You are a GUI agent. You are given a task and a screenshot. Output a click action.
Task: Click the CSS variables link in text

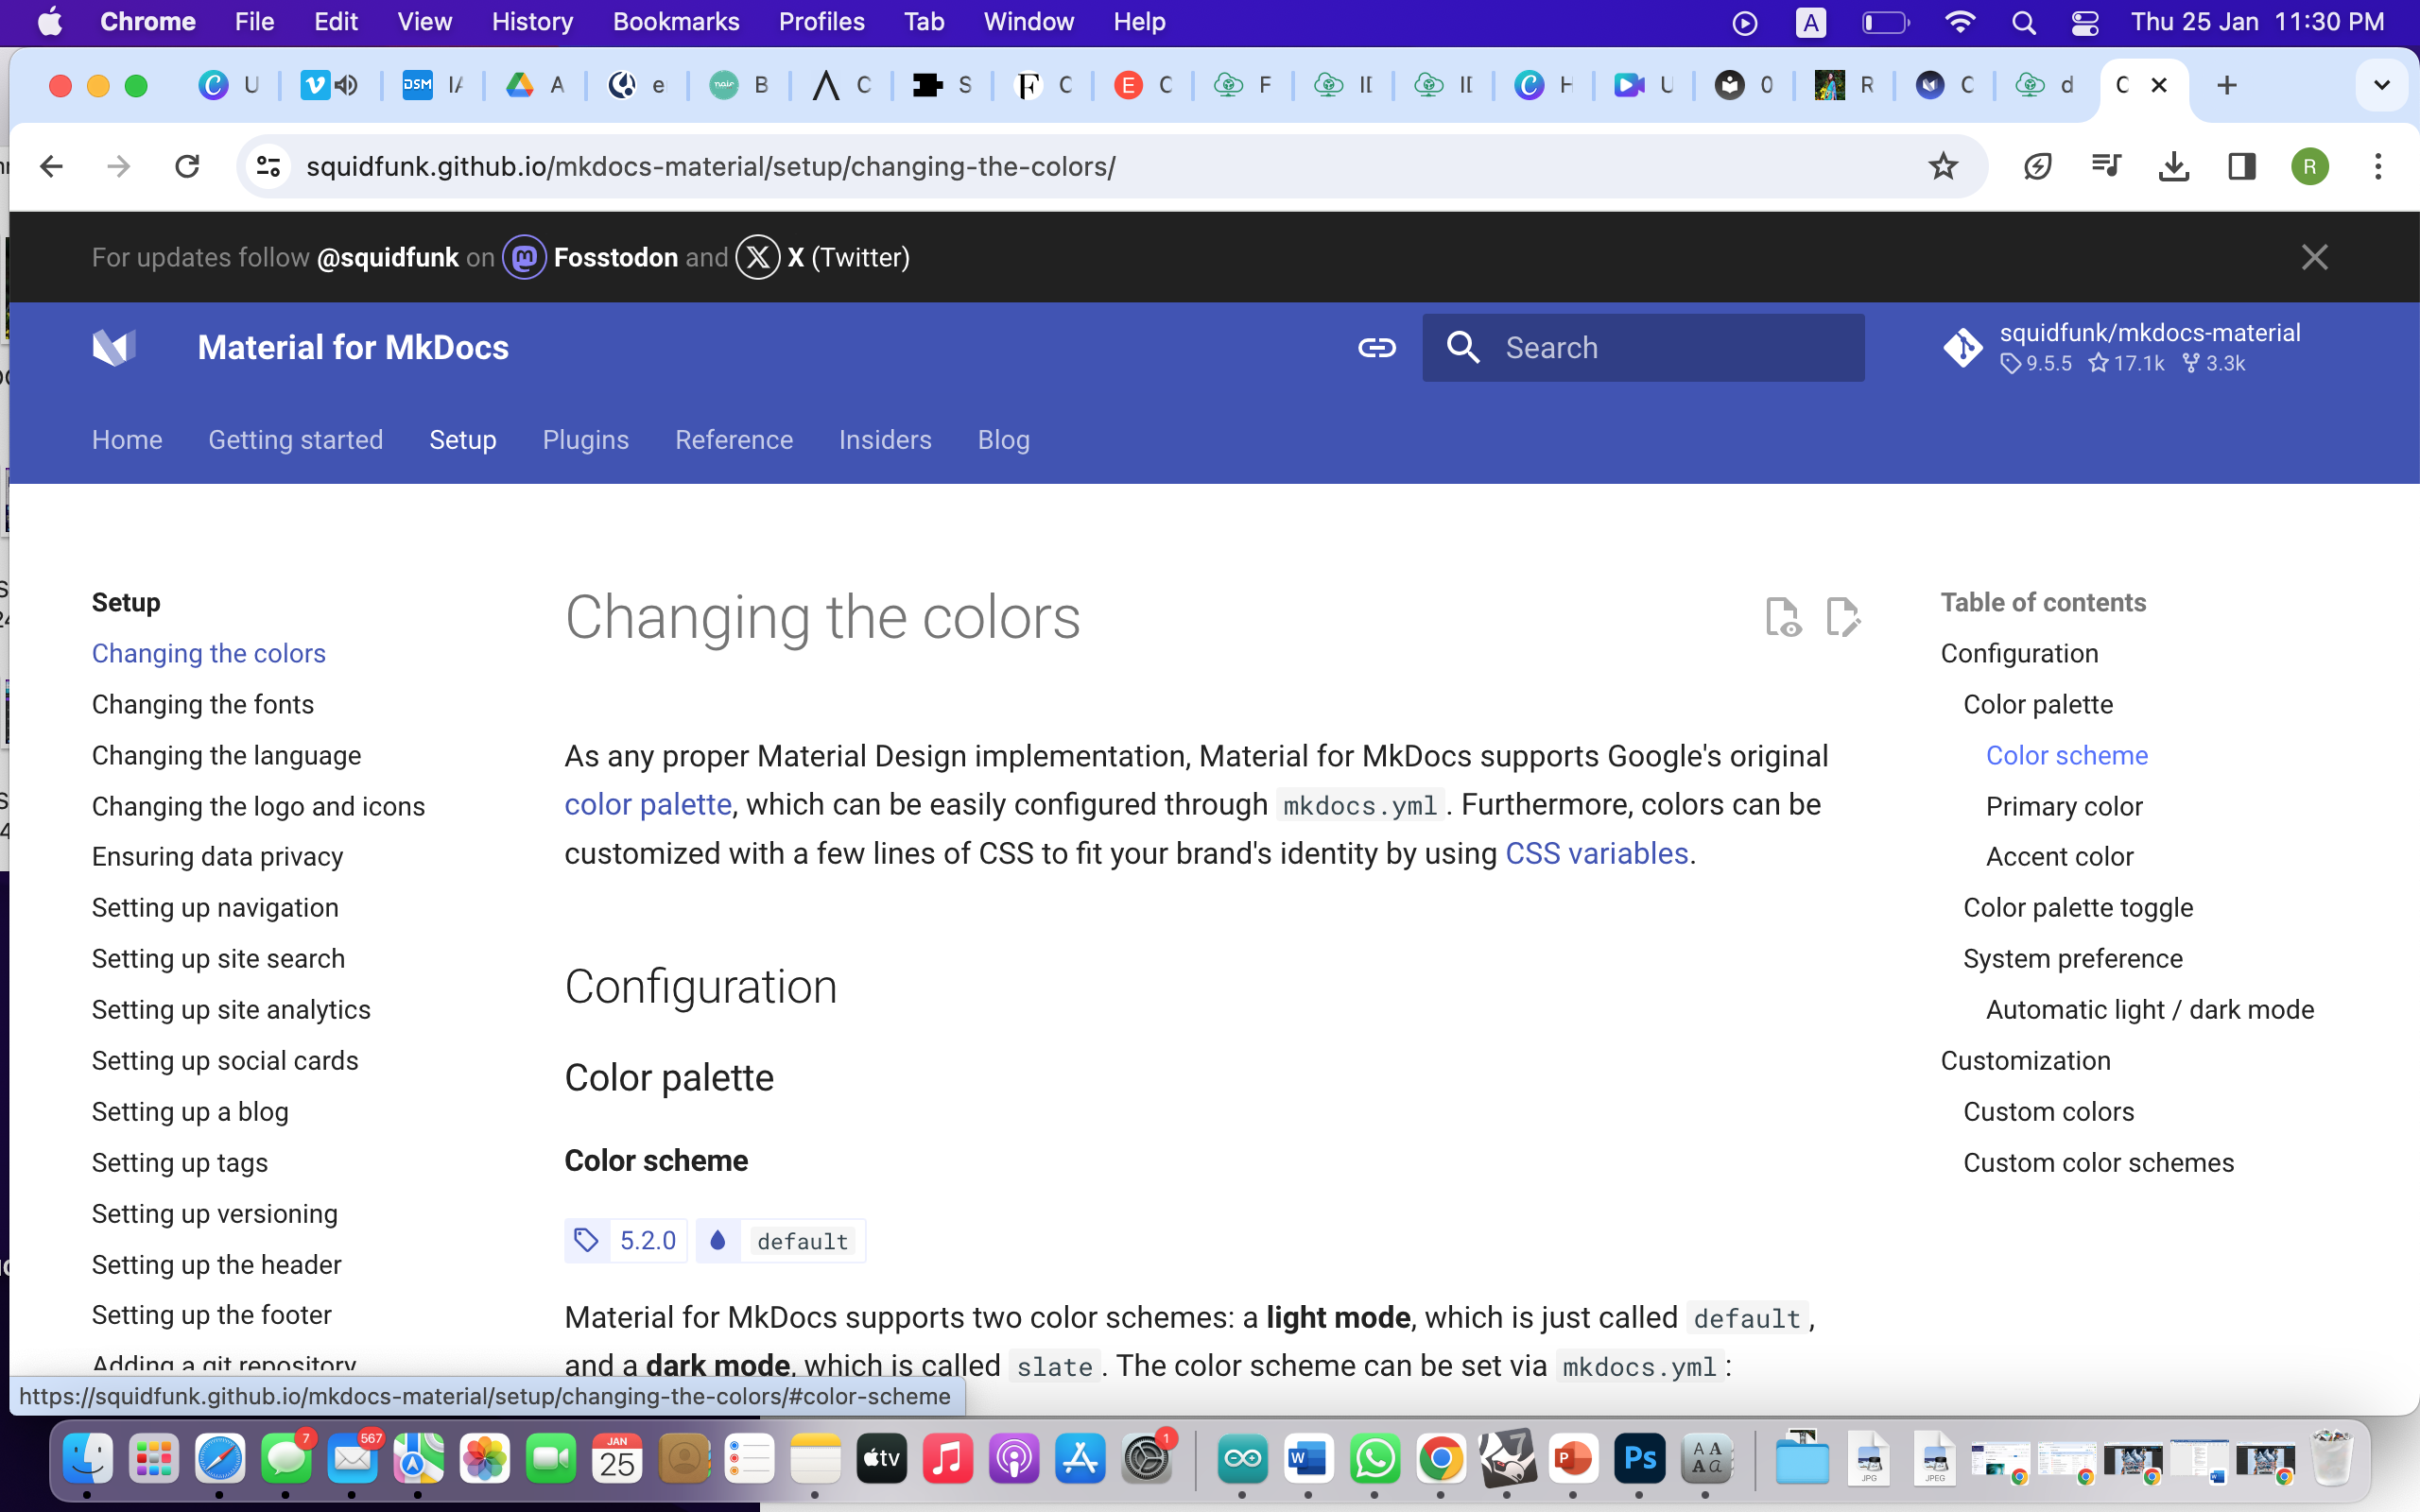click(1596, 851)
